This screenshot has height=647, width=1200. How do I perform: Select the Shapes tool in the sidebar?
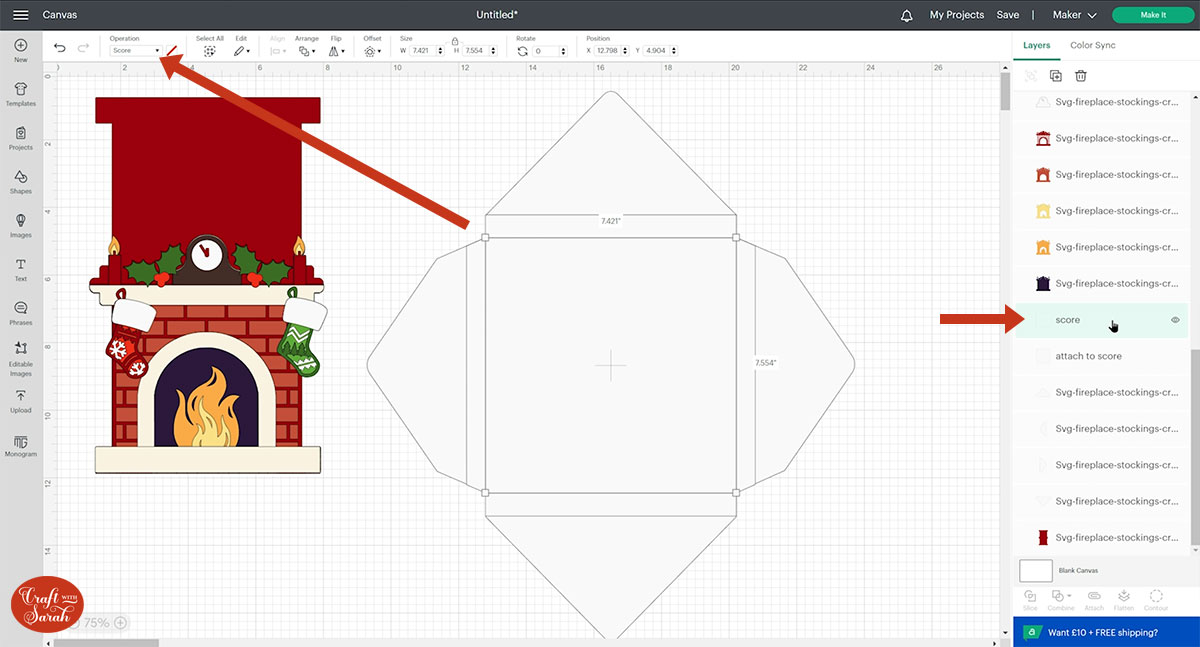(x=20, y=180)
